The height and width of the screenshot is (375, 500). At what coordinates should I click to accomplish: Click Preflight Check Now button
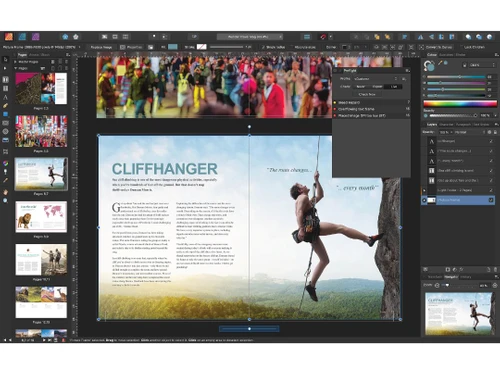tap(367, 94)
